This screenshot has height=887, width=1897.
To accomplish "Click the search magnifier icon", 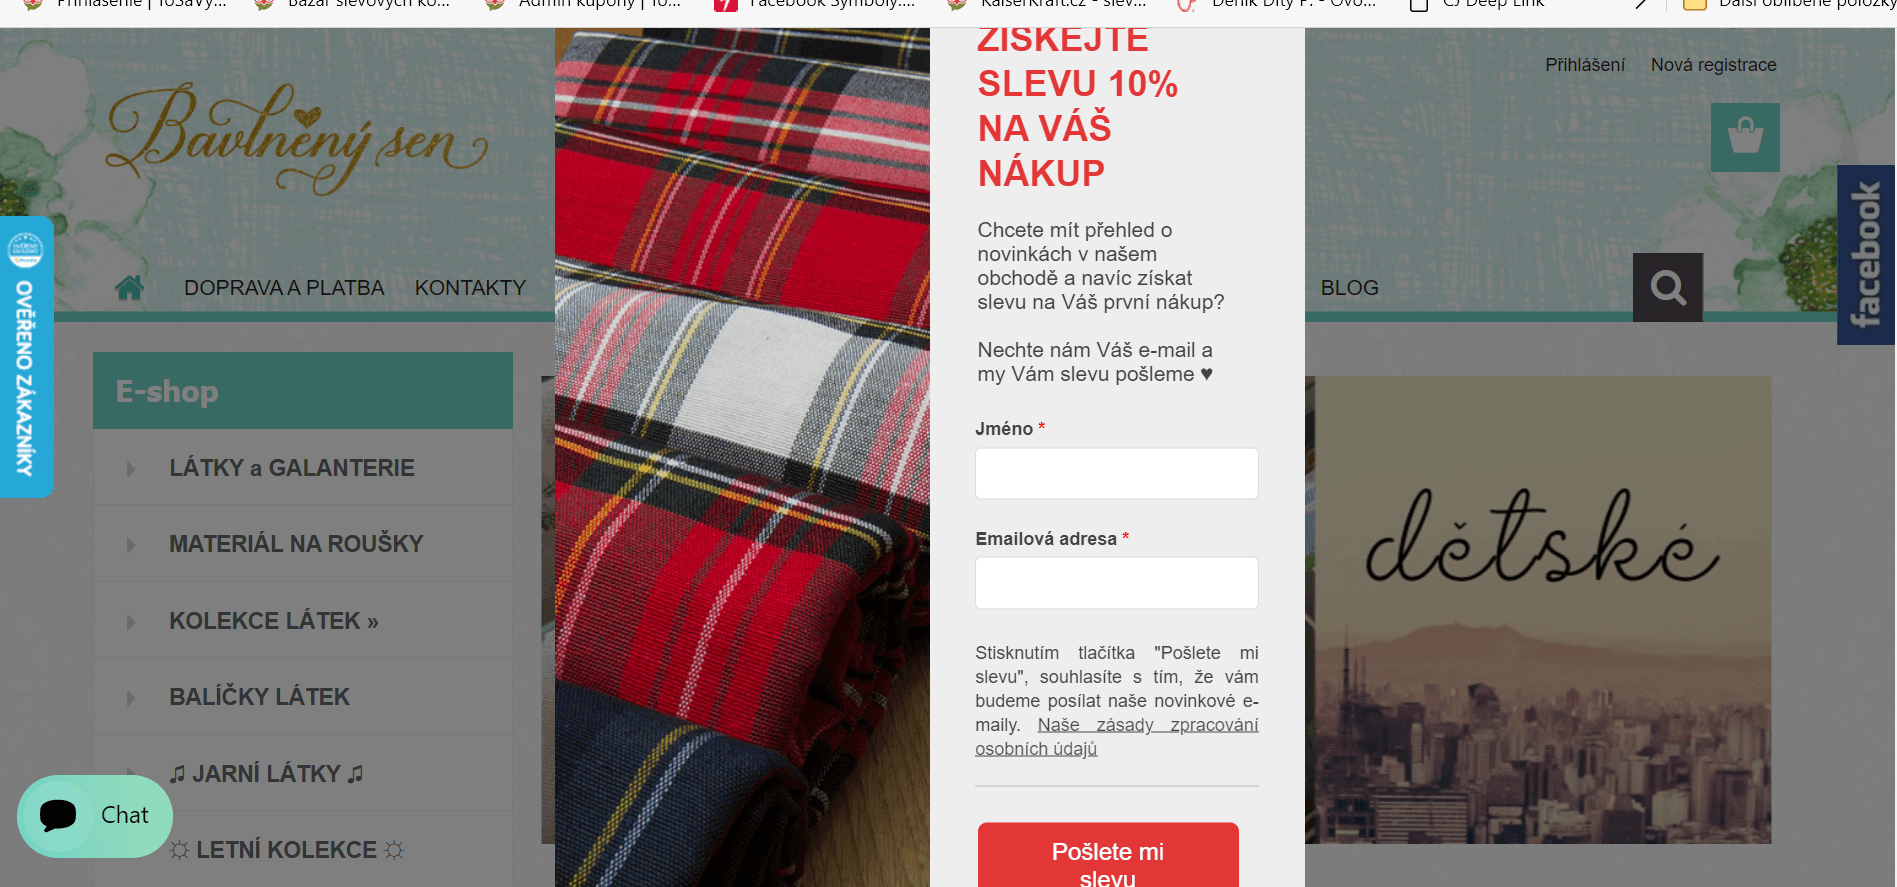I will [x=1668, y=287].
